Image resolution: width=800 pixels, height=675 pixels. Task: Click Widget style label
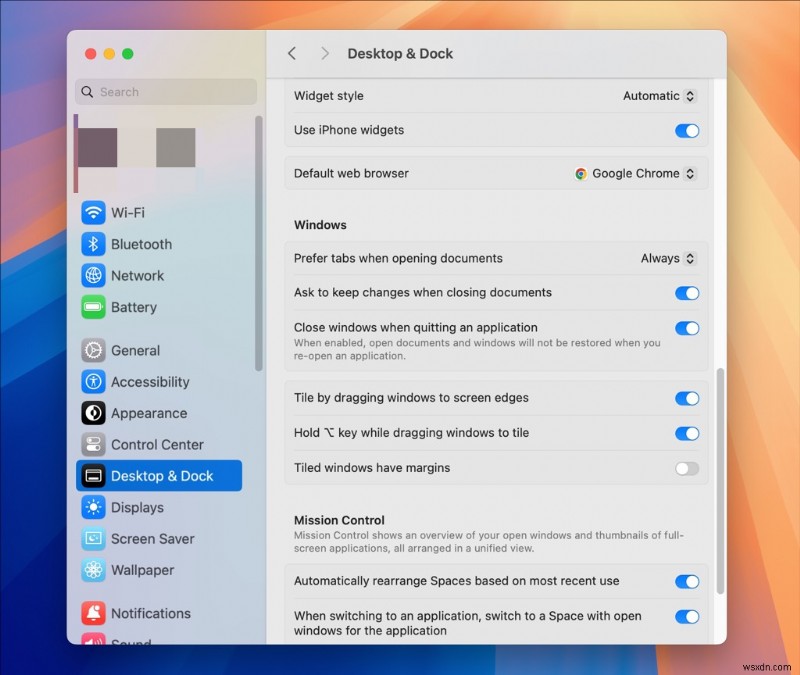click(329, 96)
